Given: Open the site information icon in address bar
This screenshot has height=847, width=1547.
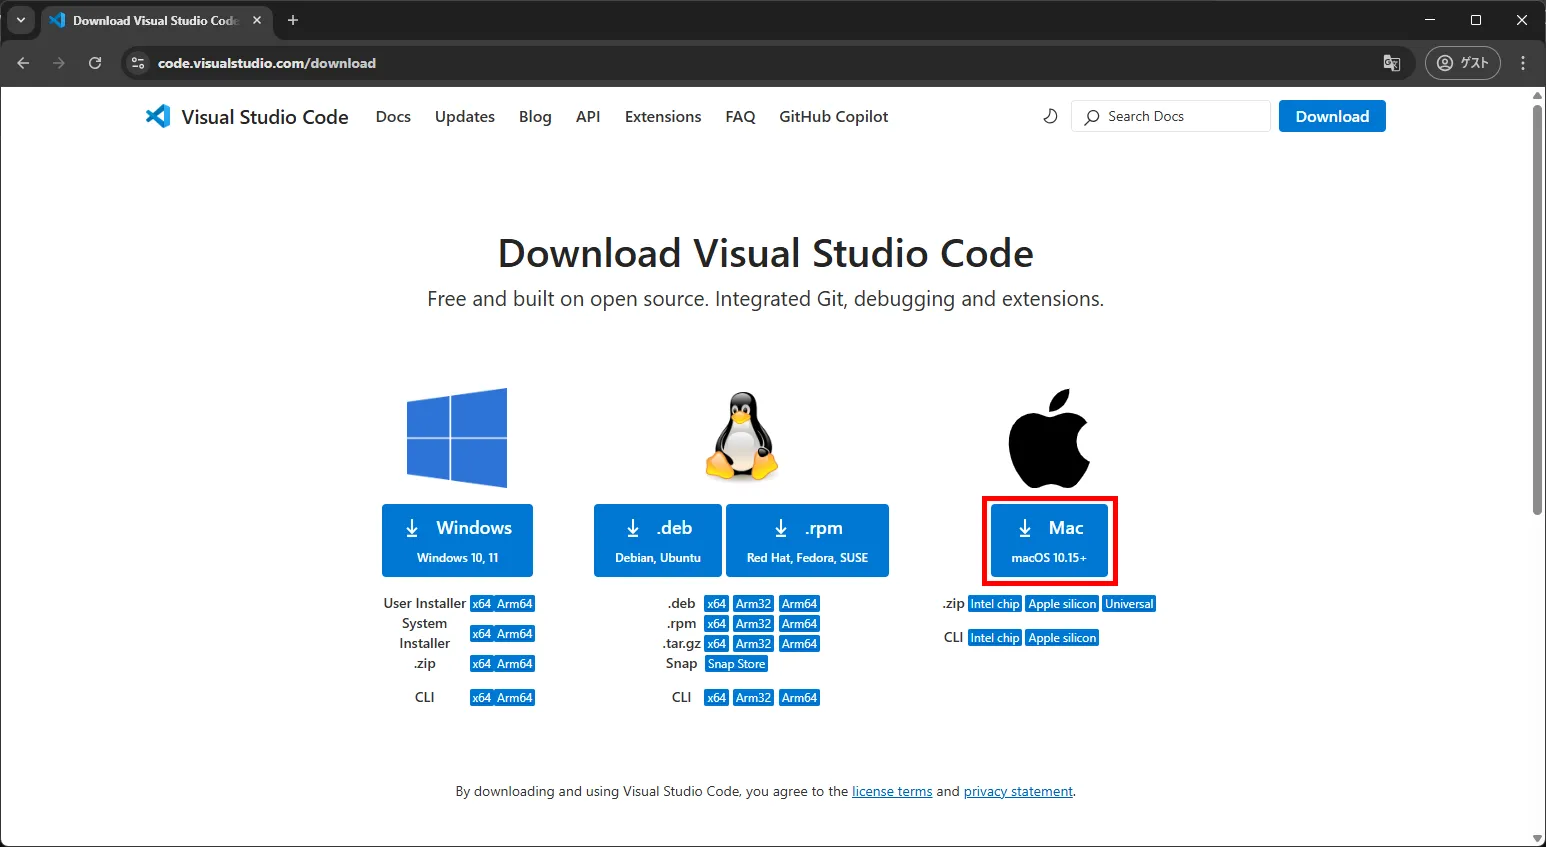Looking at the screenshot, I should pos(138,63).
